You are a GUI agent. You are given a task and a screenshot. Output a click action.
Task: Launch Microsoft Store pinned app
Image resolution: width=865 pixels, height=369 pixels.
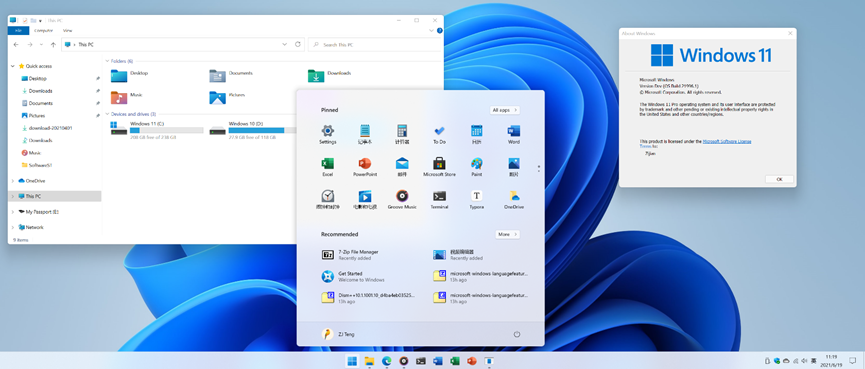pos(439,167)
